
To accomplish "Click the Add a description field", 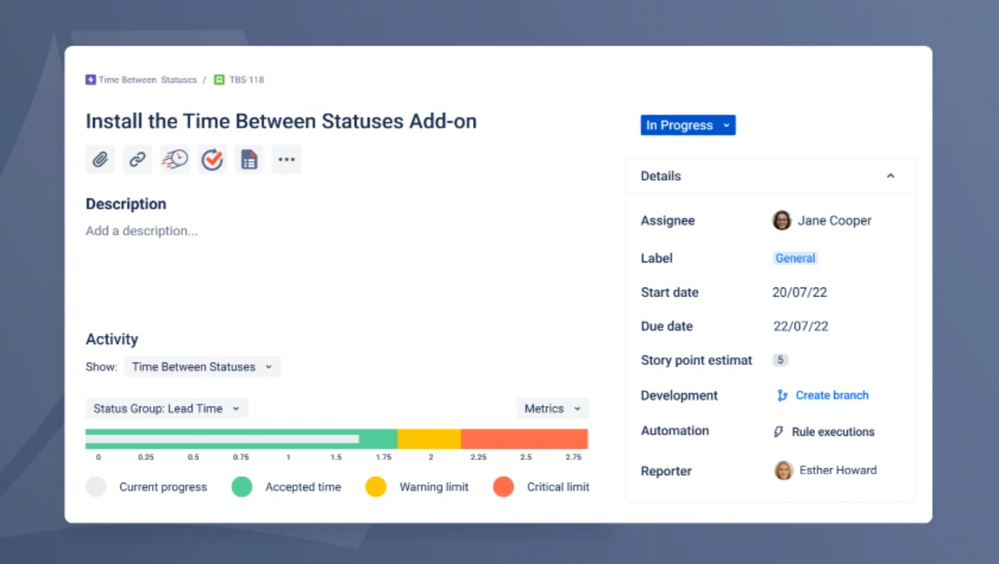I will point(141,231).
